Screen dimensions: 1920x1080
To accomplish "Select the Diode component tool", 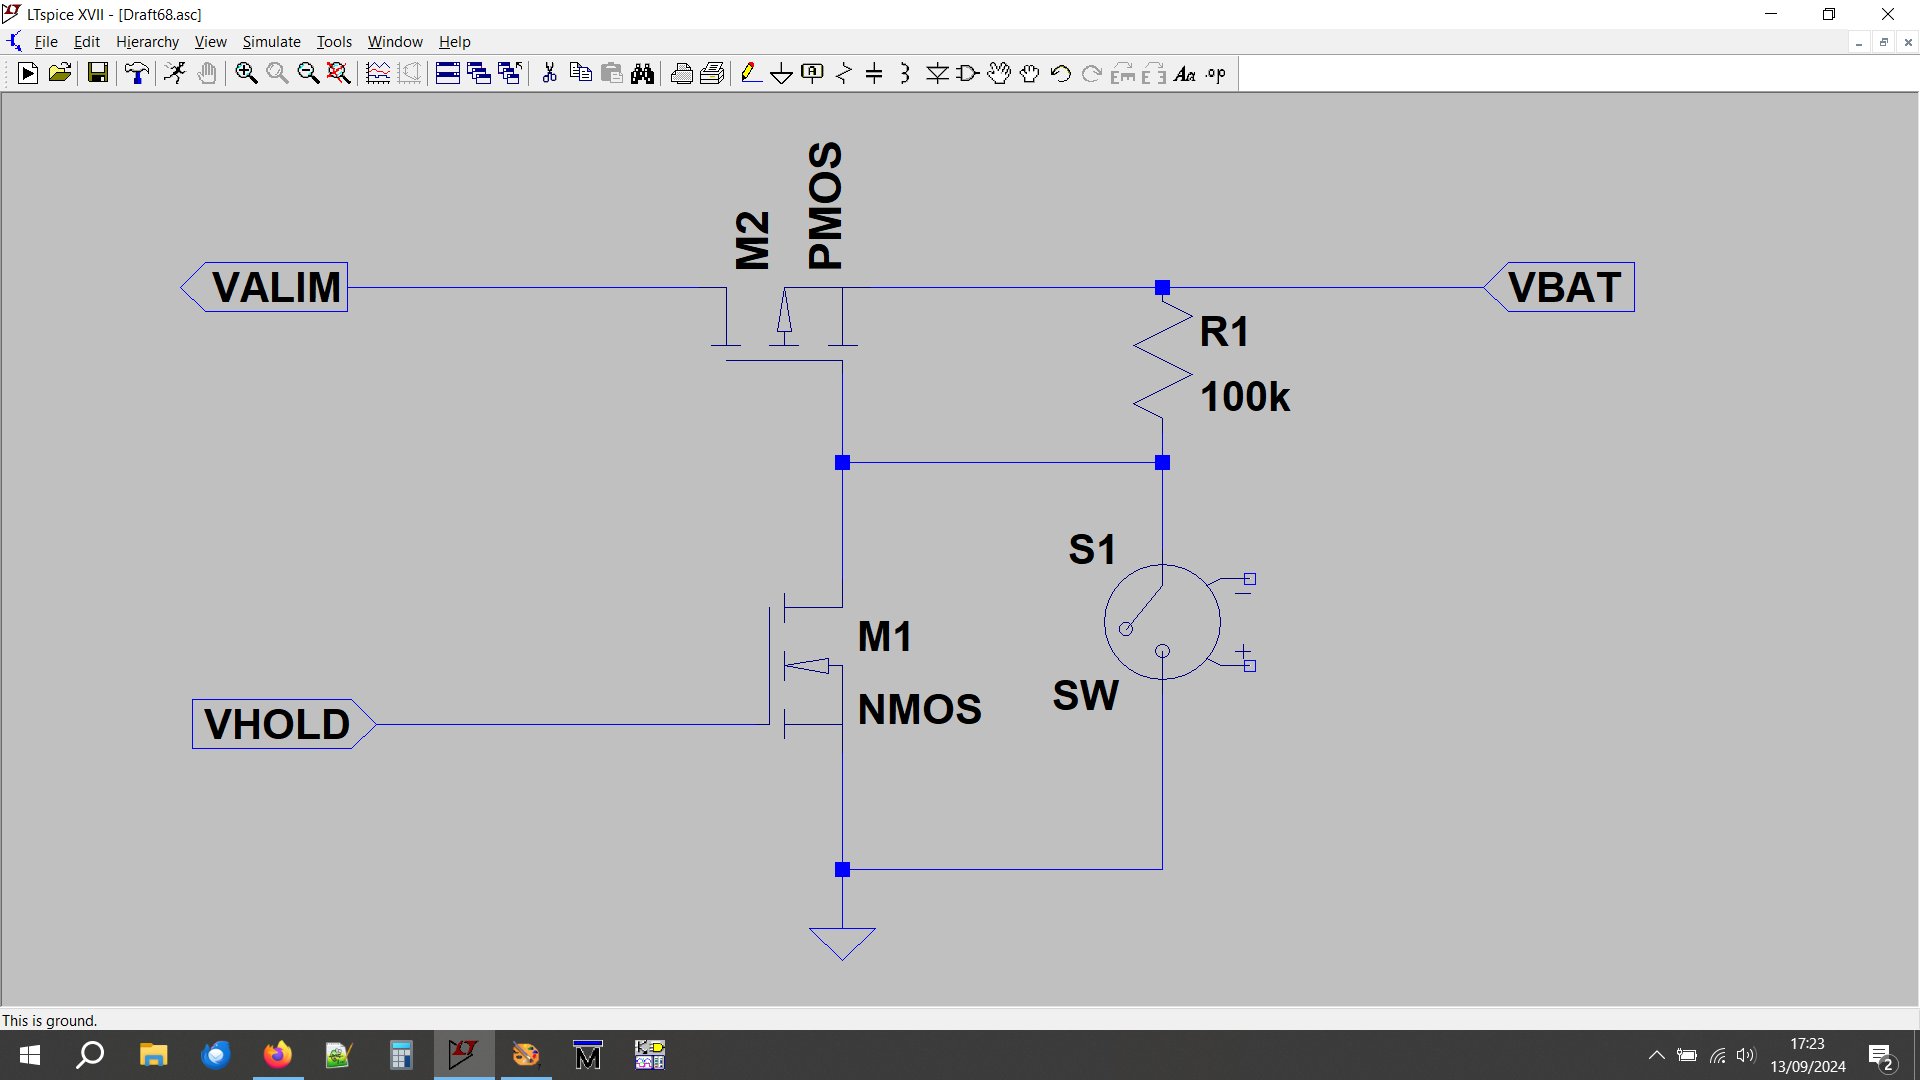I will (x=937, y=73).
